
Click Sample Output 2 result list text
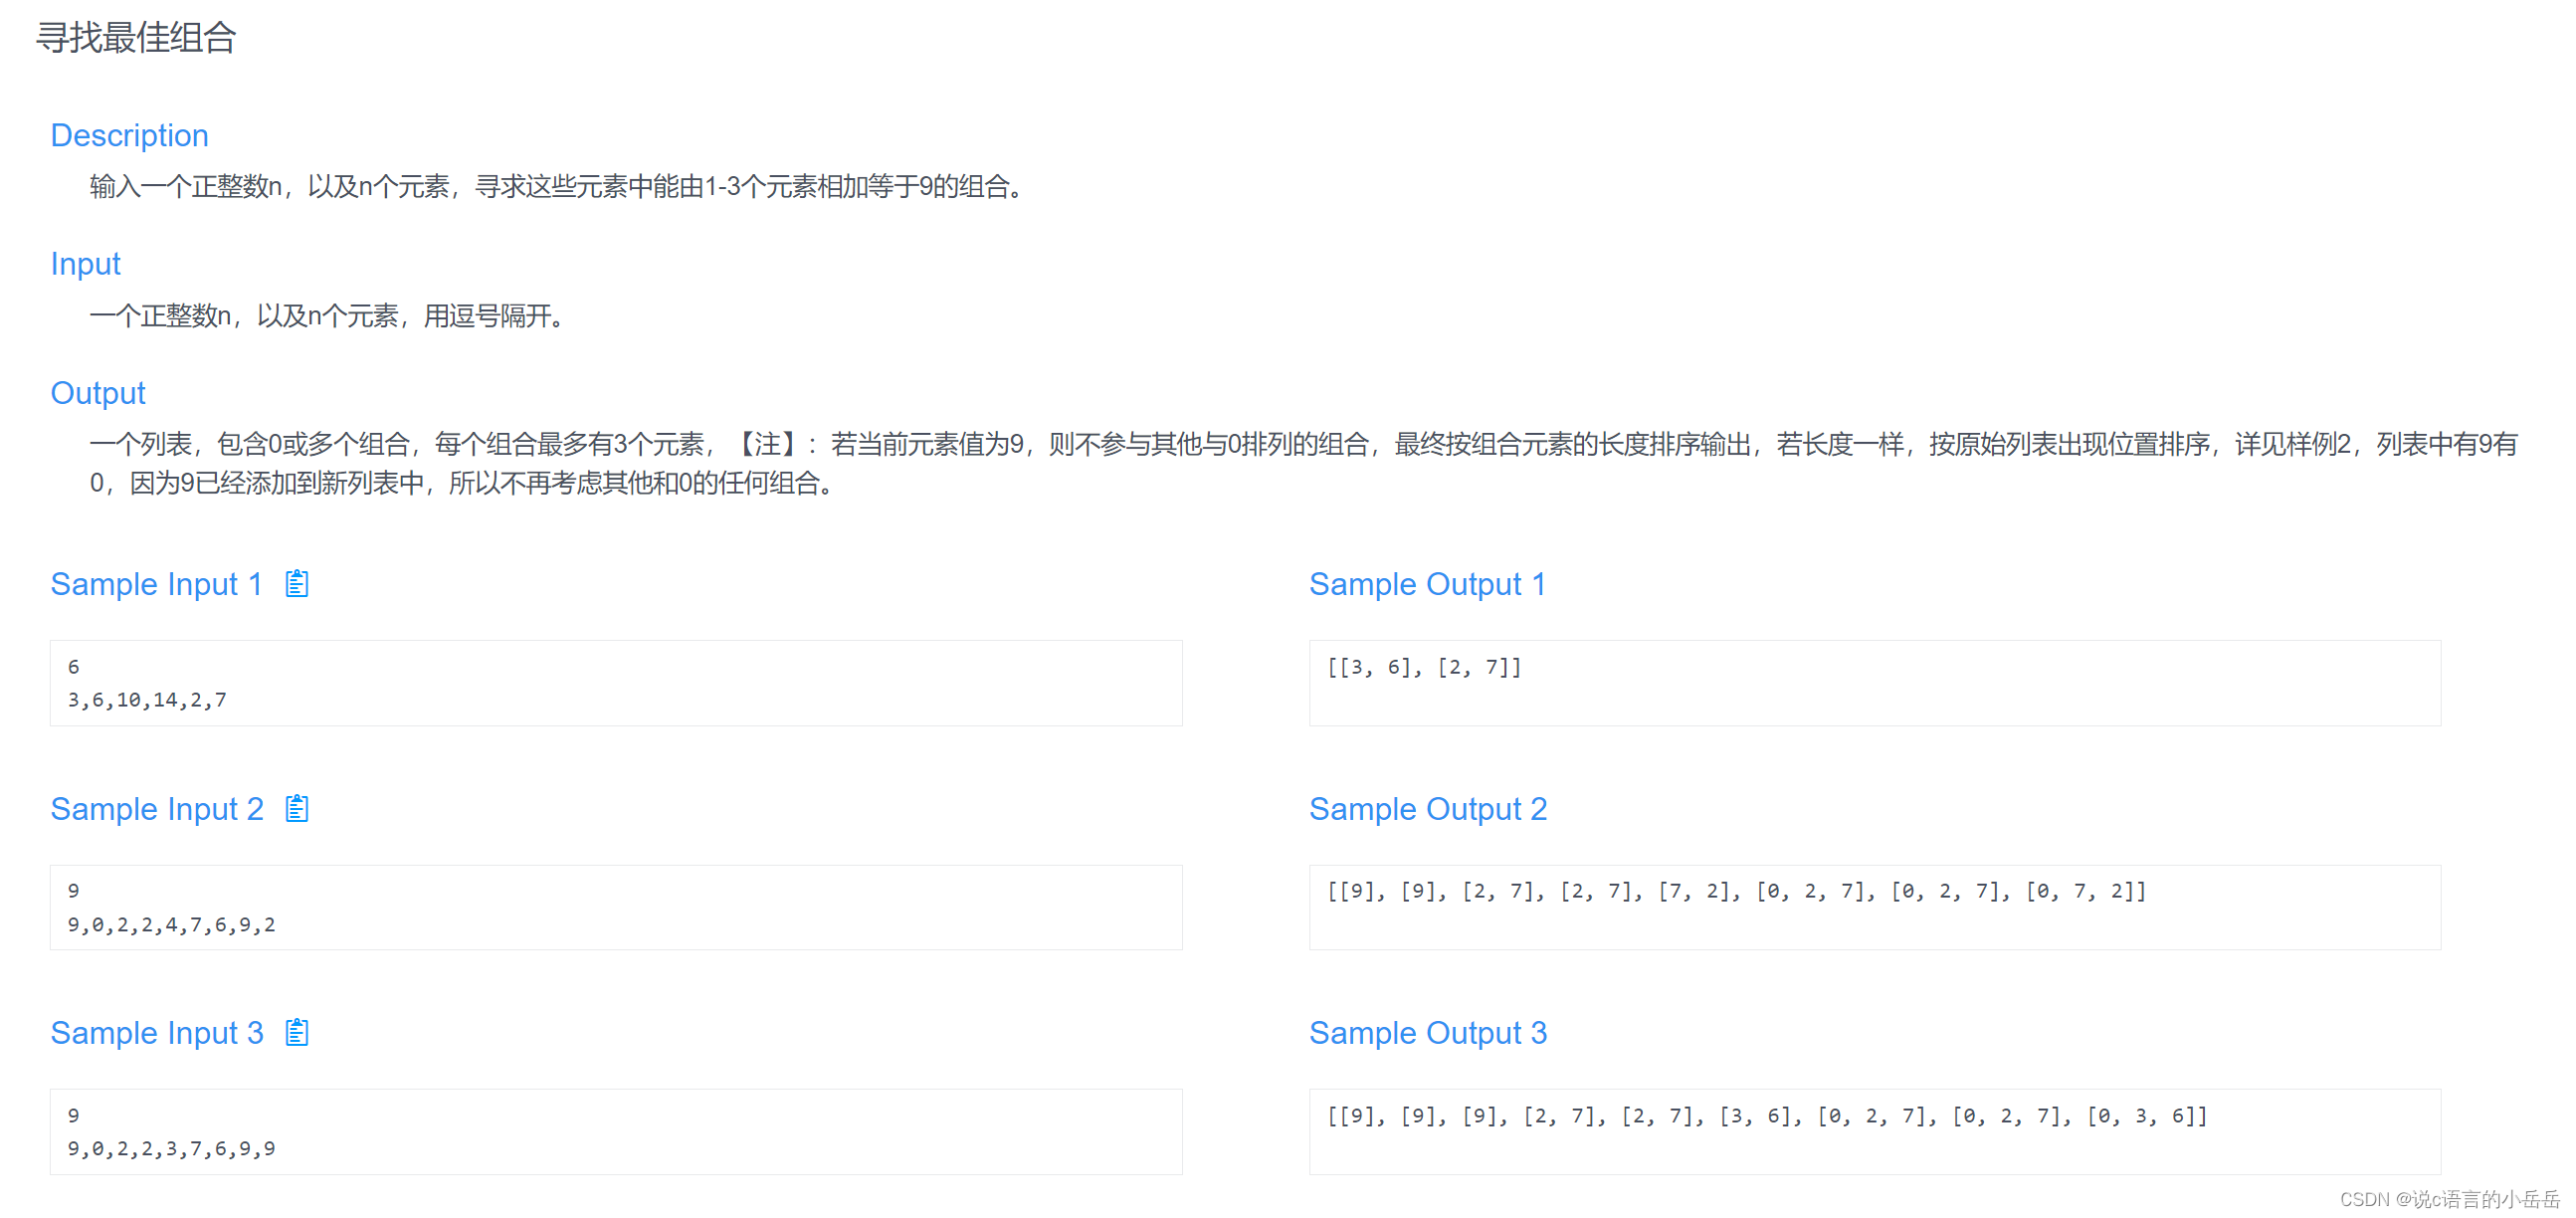click(x=1737, y=891)
